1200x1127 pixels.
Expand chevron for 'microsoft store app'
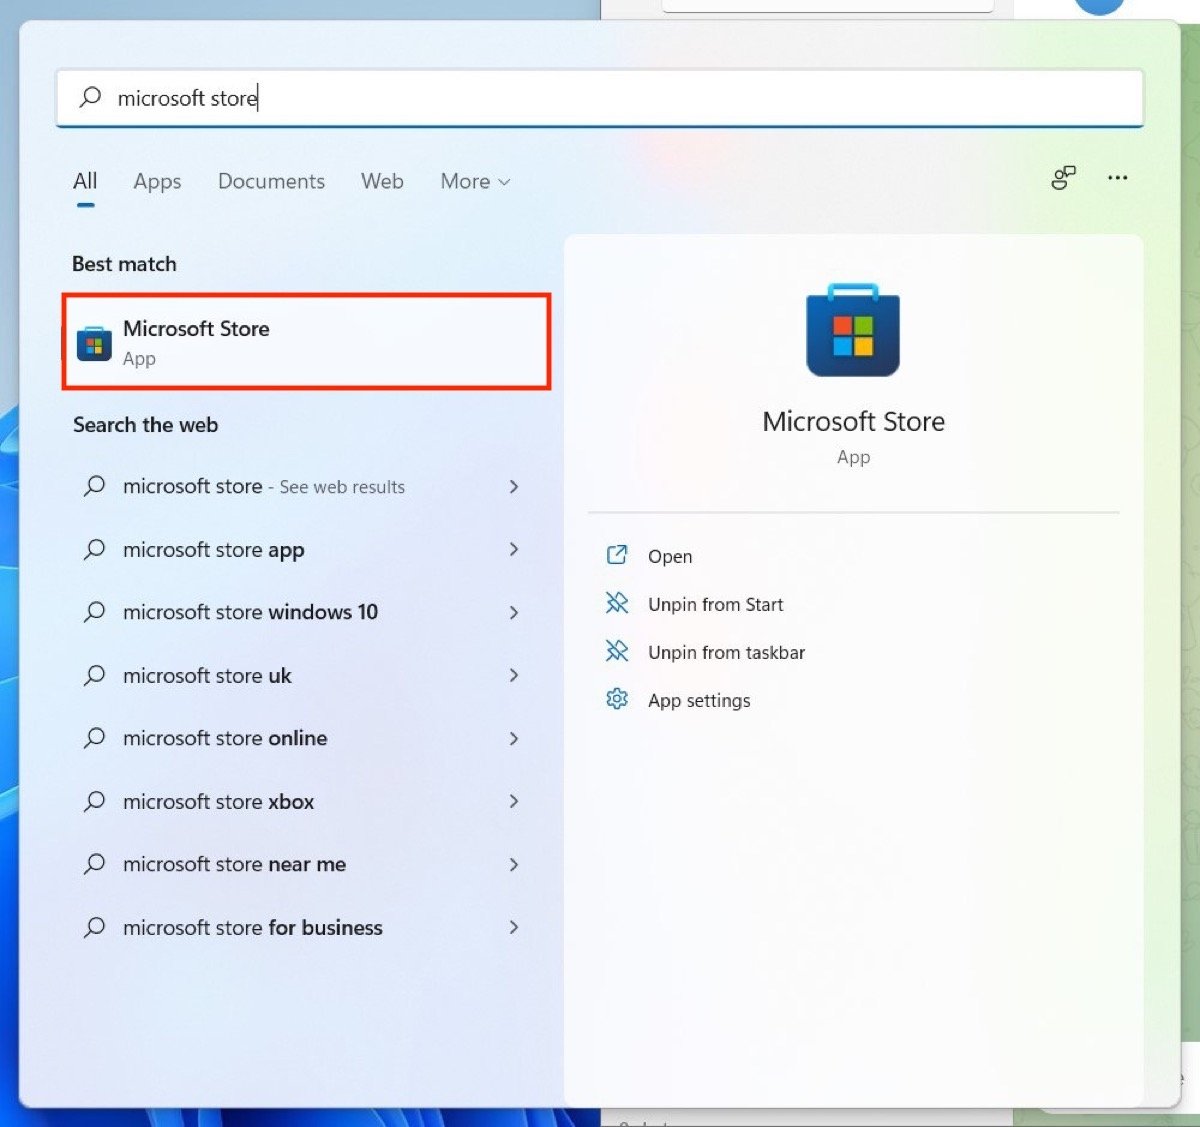click(x=514, y=549)
